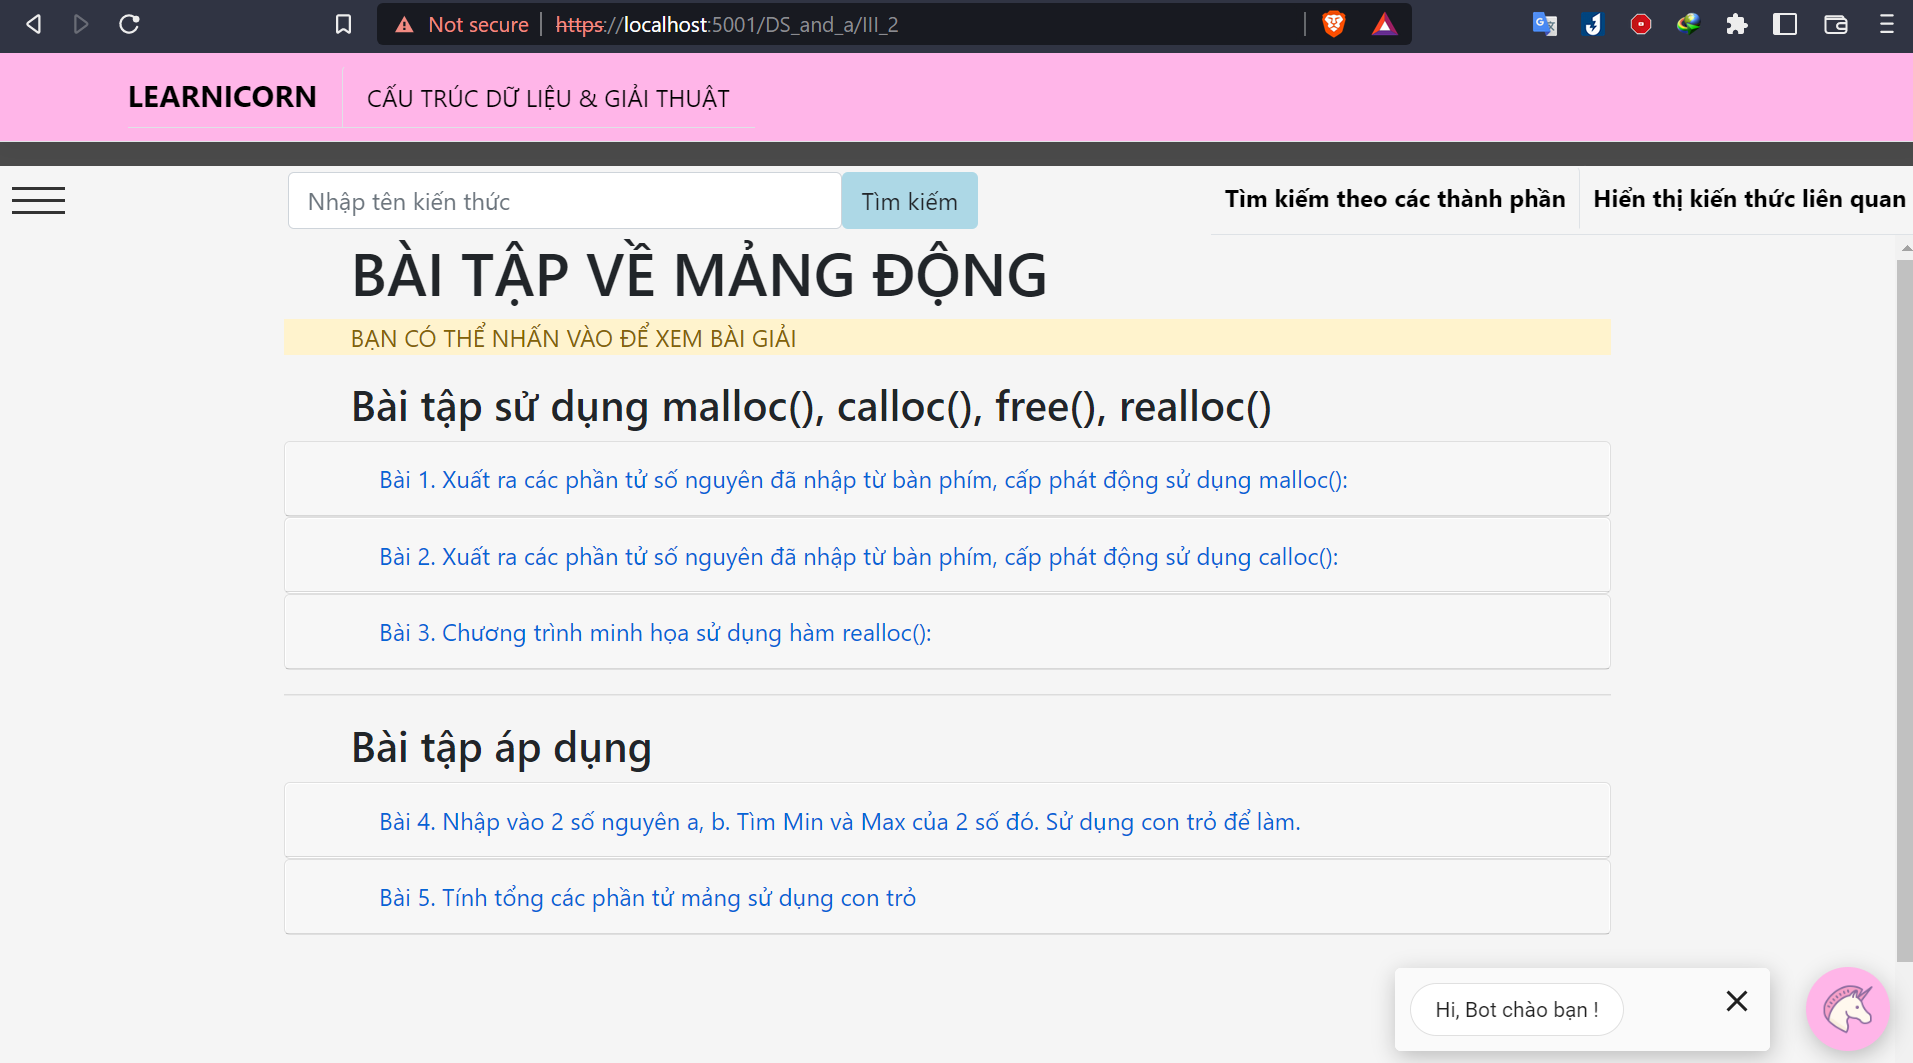Click 'Hiển thị kiến thức liên quan' toggle
Image resolution: width=1913 pixels, height=1063 pixels.
click(1749, 199)
